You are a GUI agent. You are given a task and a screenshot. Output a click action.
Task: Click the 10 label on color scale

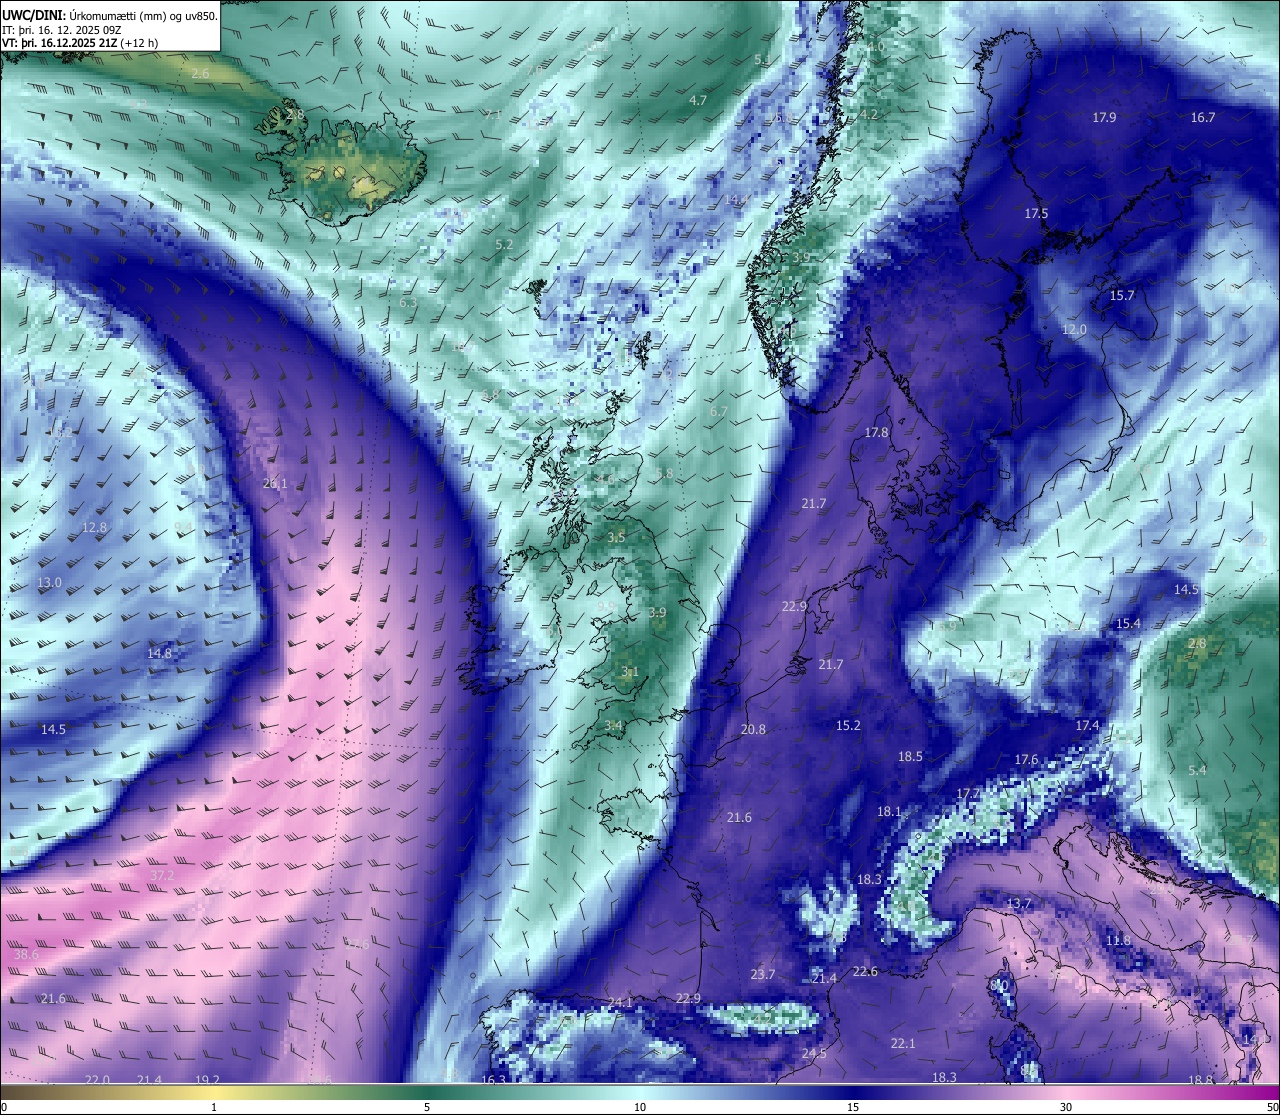(x=639, y=1107)
